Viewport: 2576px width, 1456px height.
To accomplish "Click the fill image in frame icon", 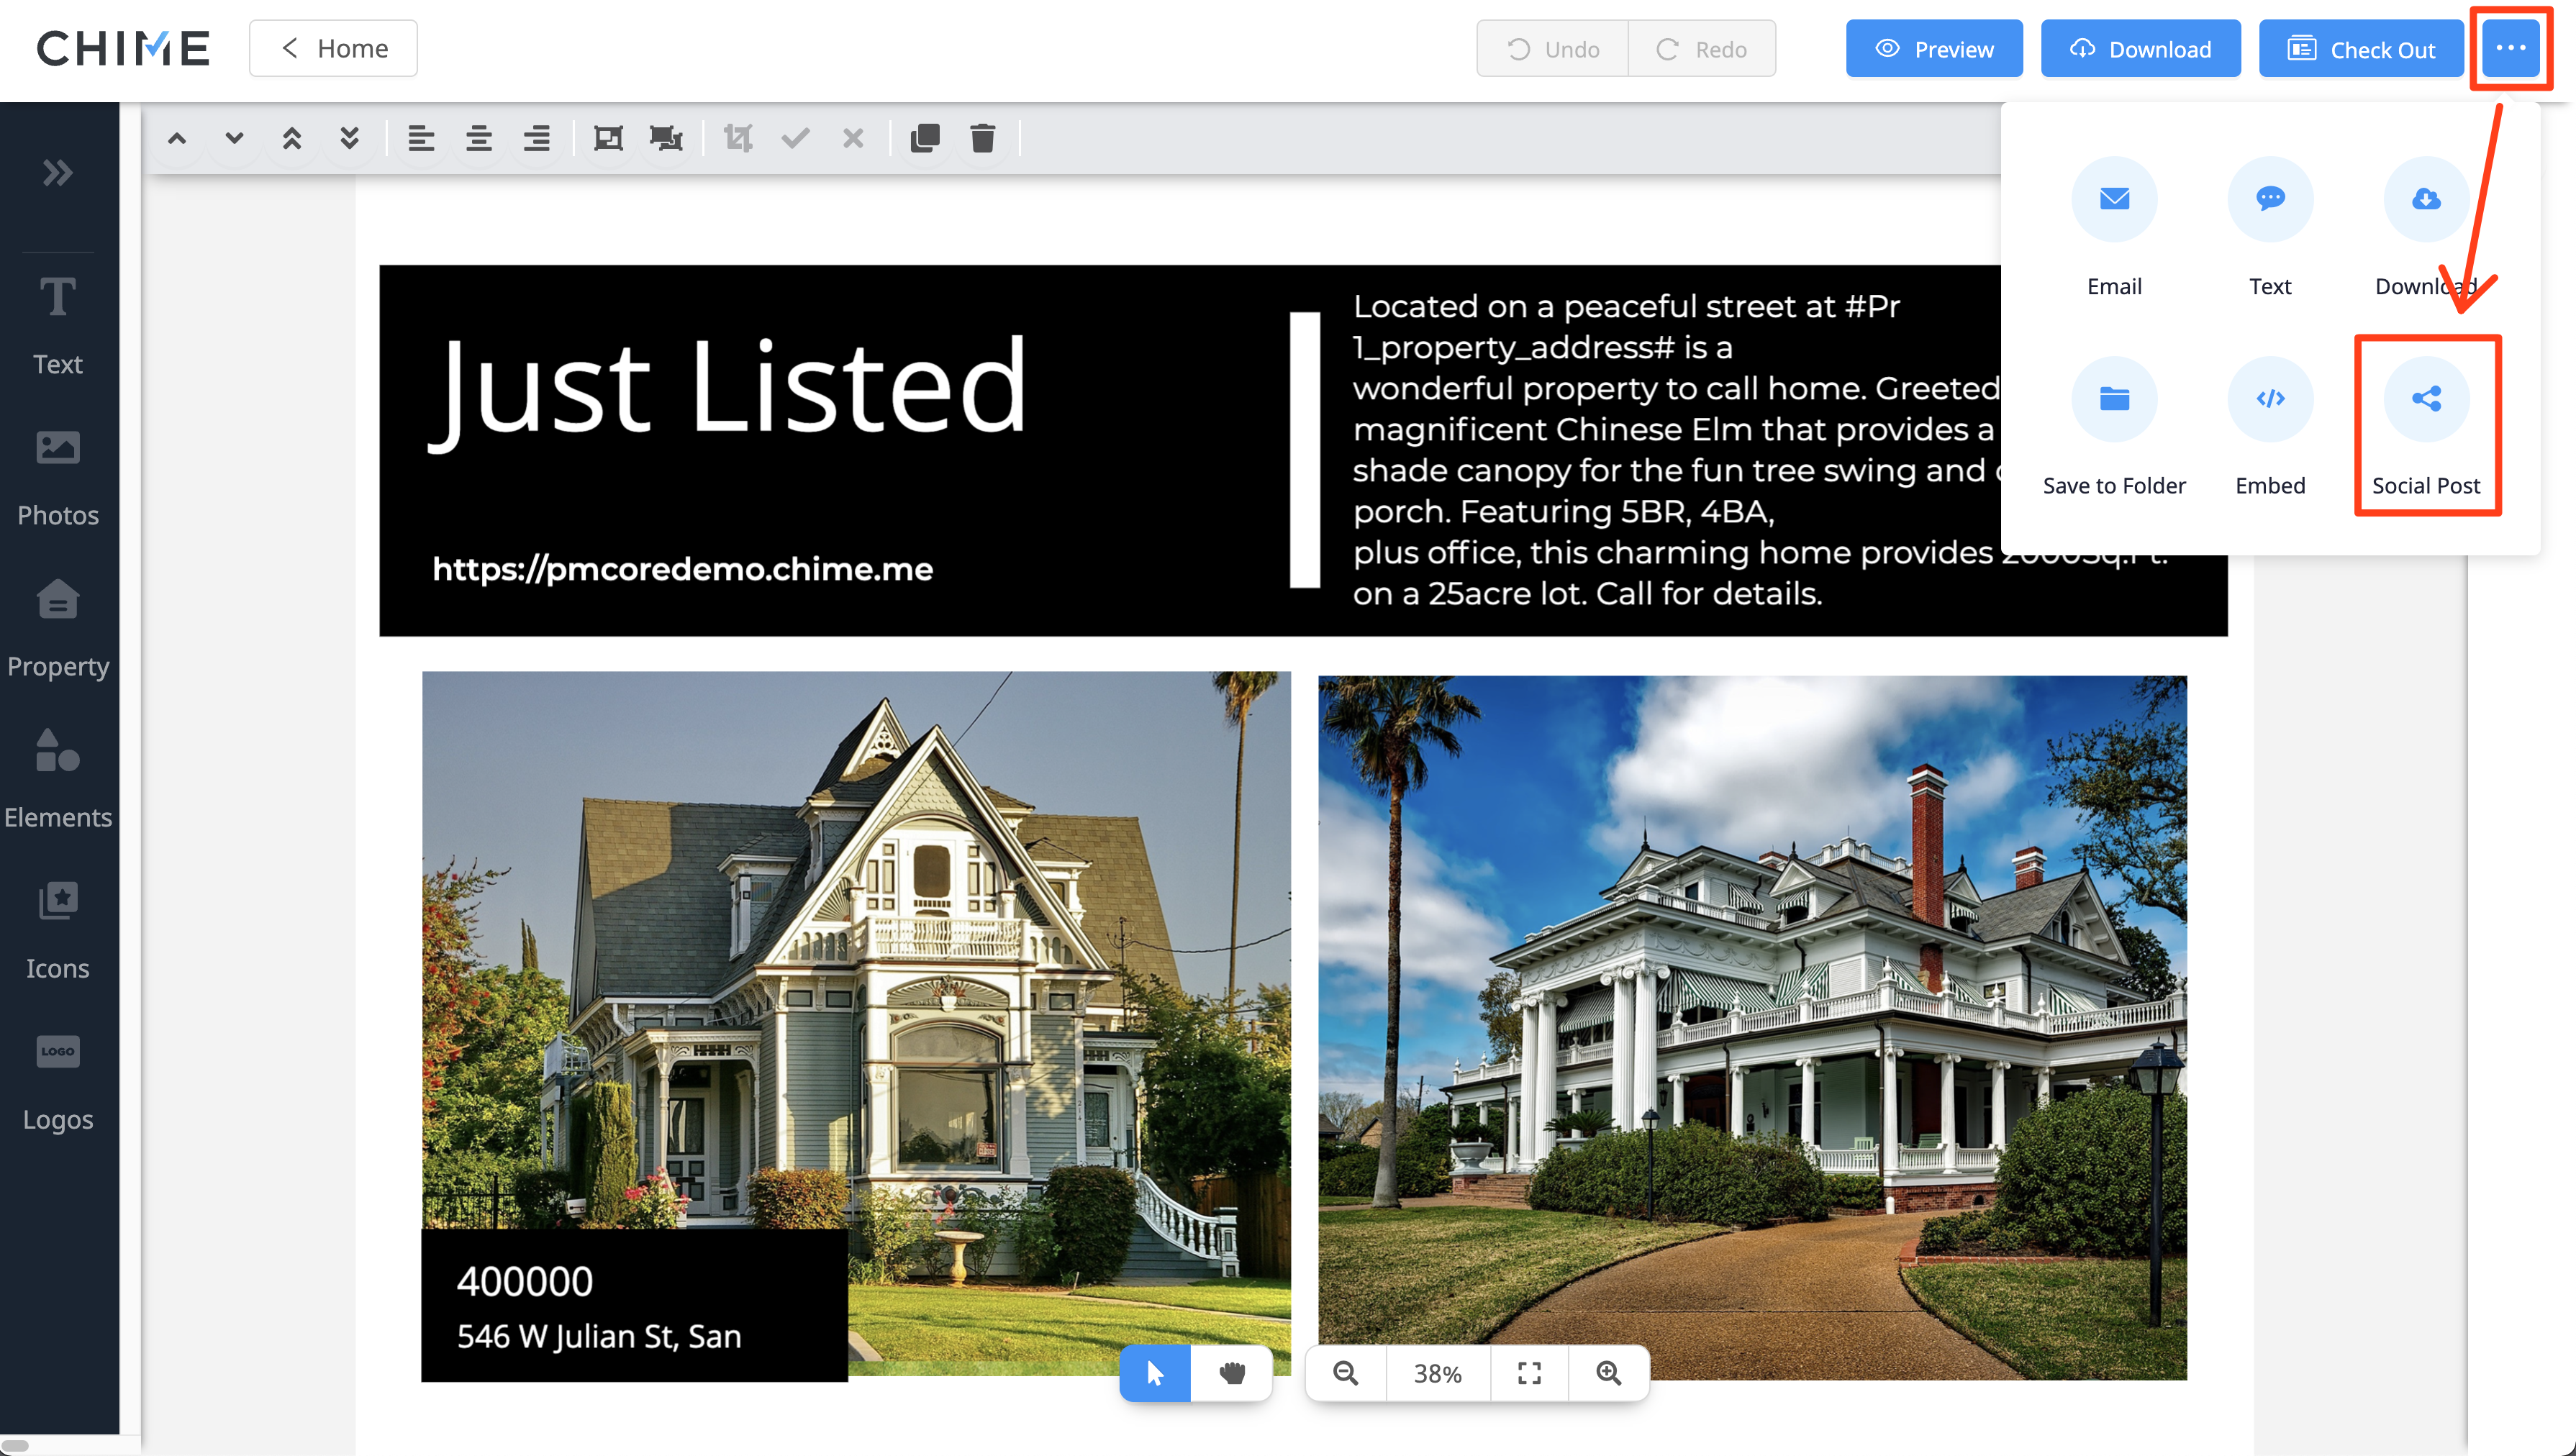I will (x=666, y=138).
